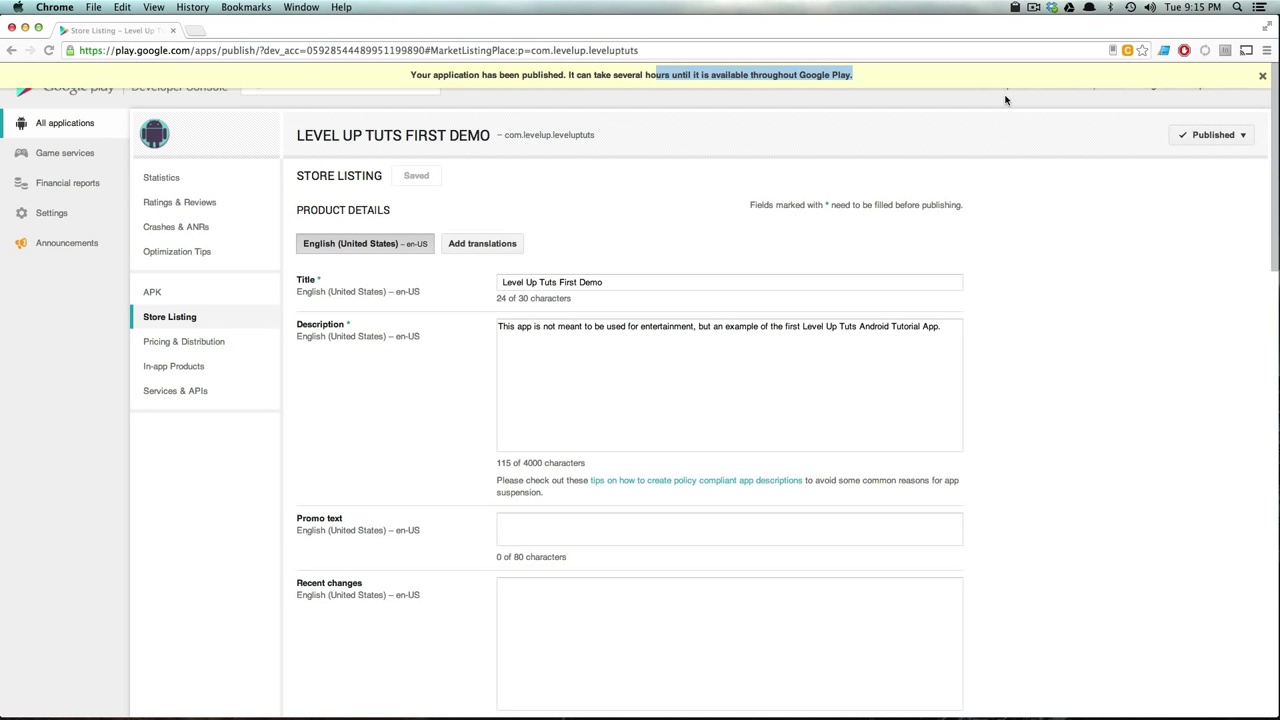
Task: Open Ratings & Reviews
Action: click(x=179, y=202)
